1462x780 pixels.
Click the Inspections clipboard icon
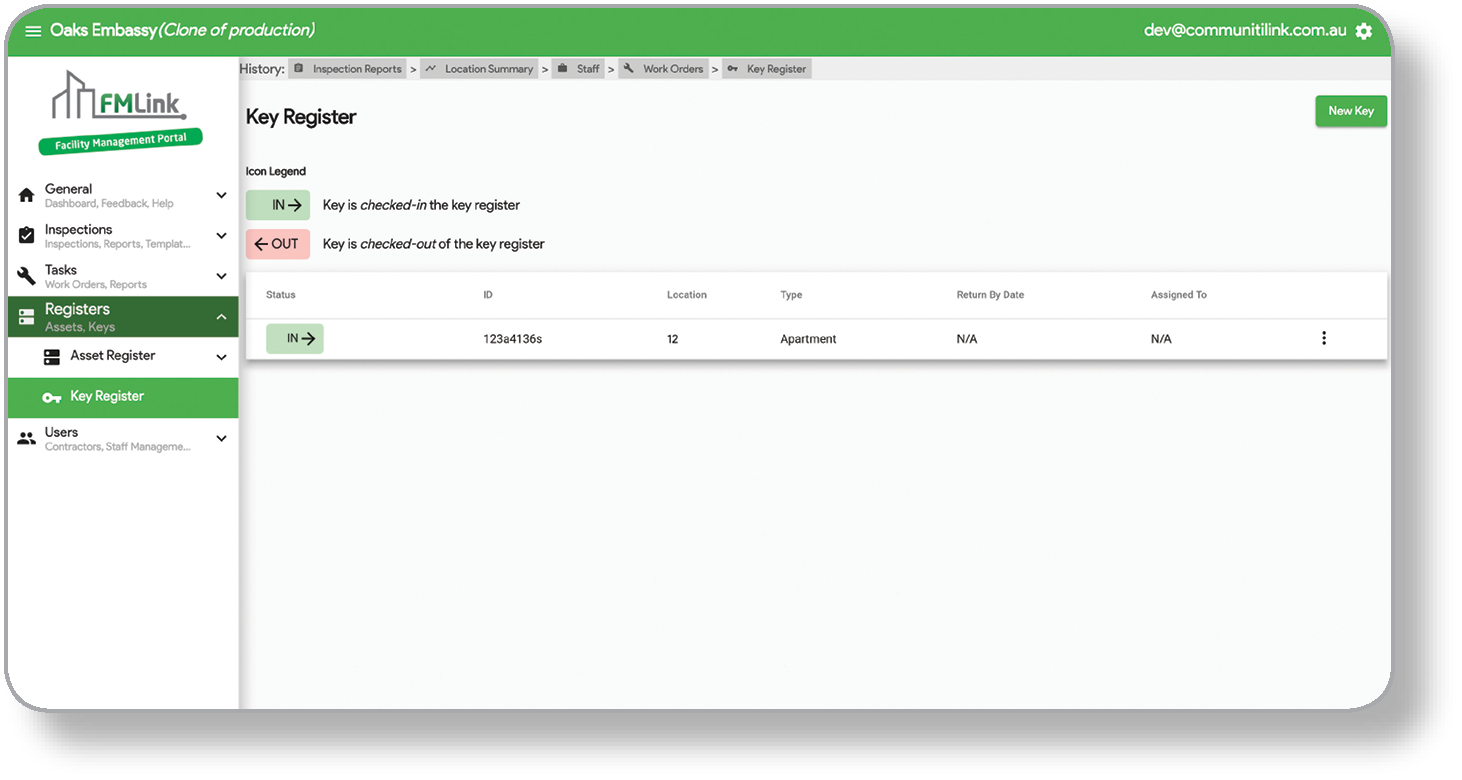(27, 236)
